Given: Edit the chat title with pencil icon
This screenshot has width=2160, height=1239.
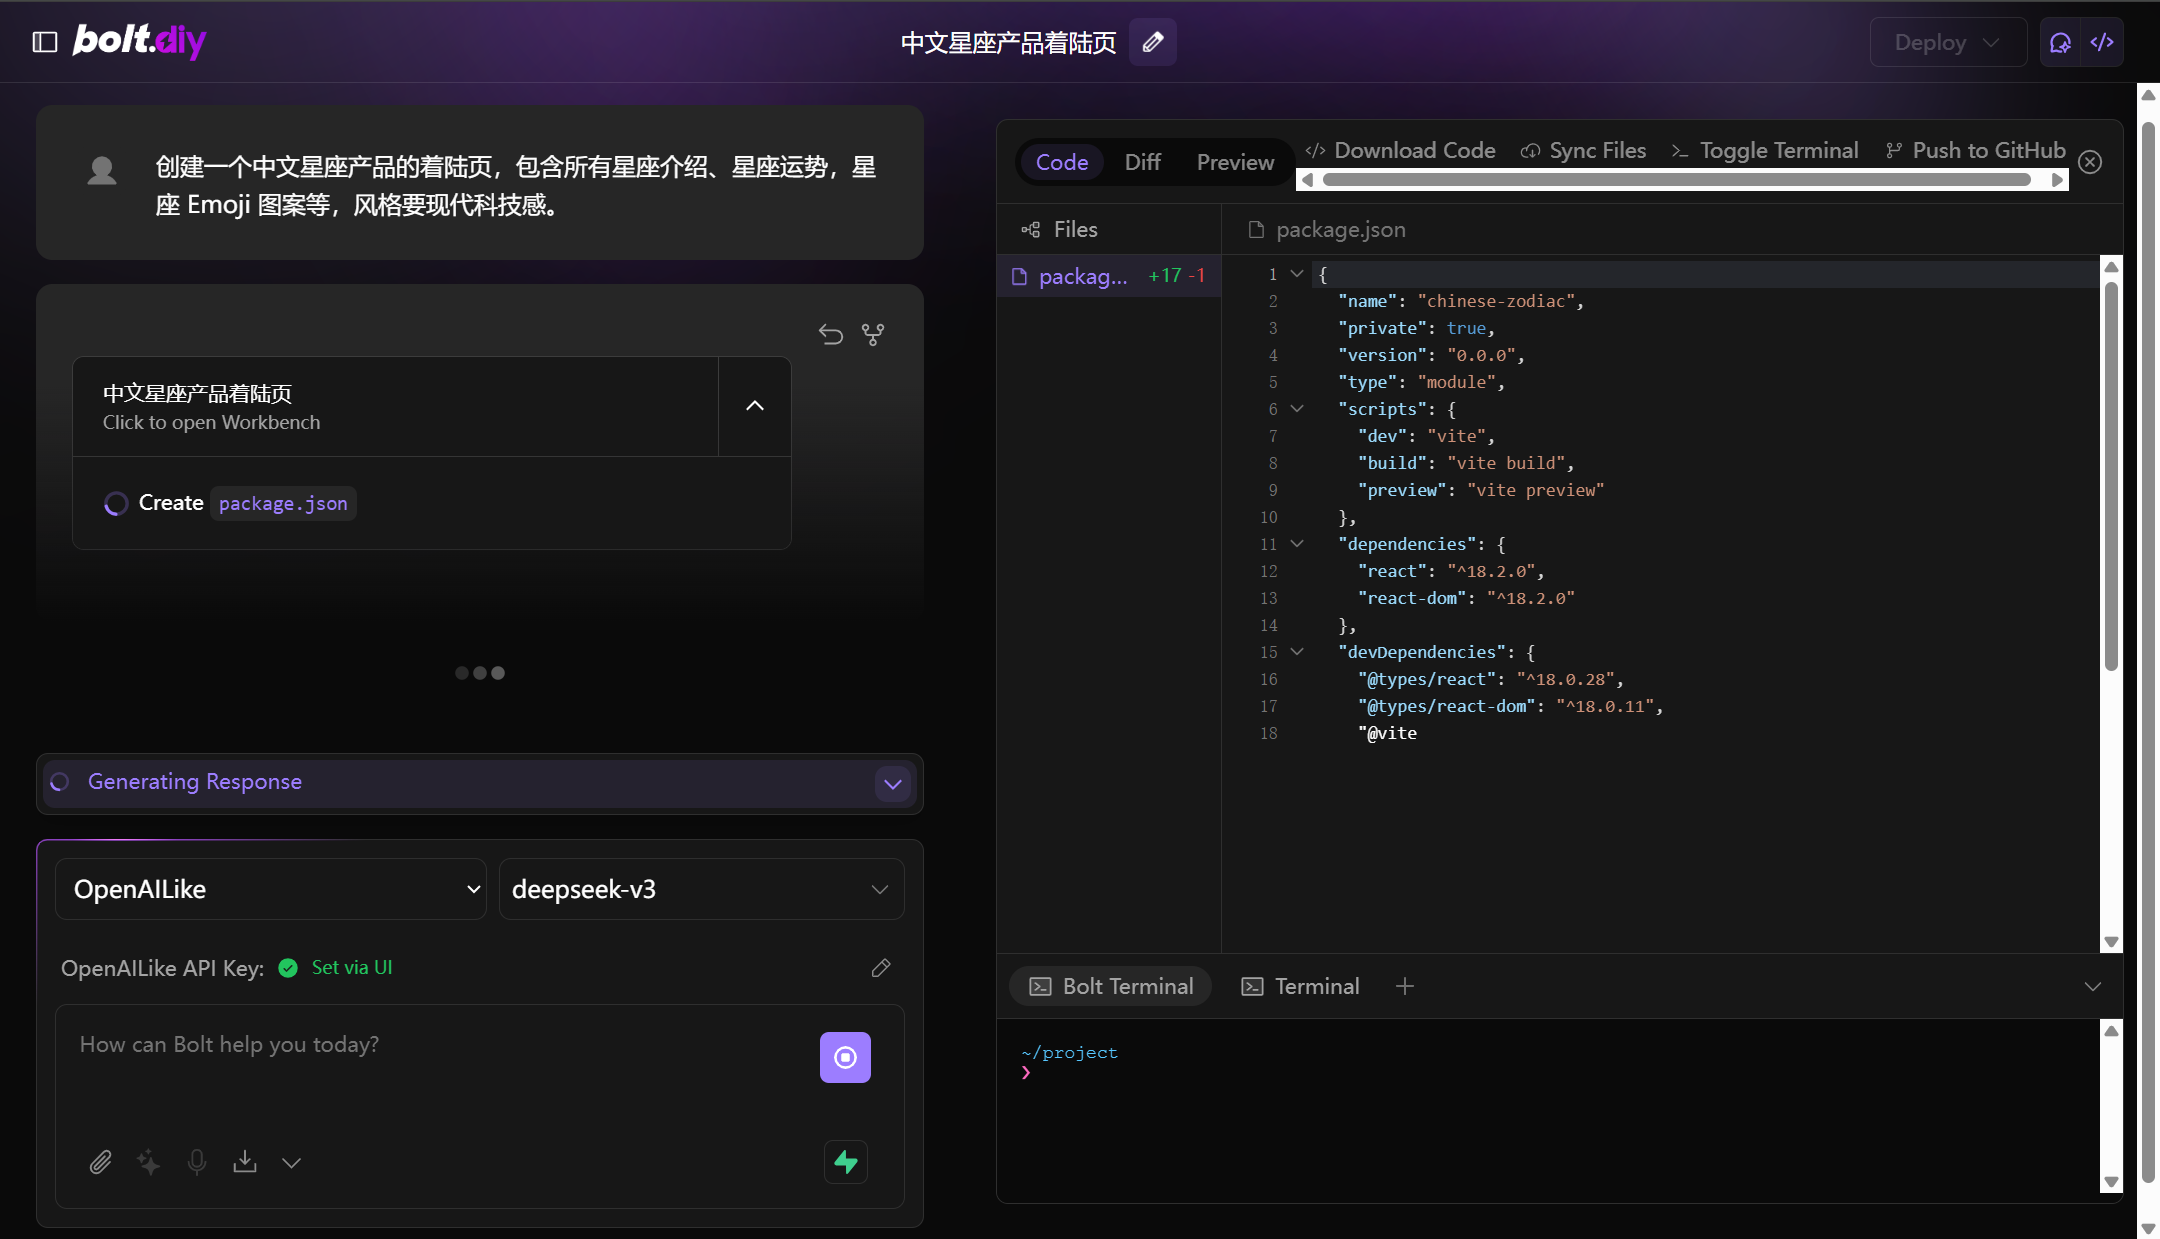Looking at the screenshot, I should 1153,42.
